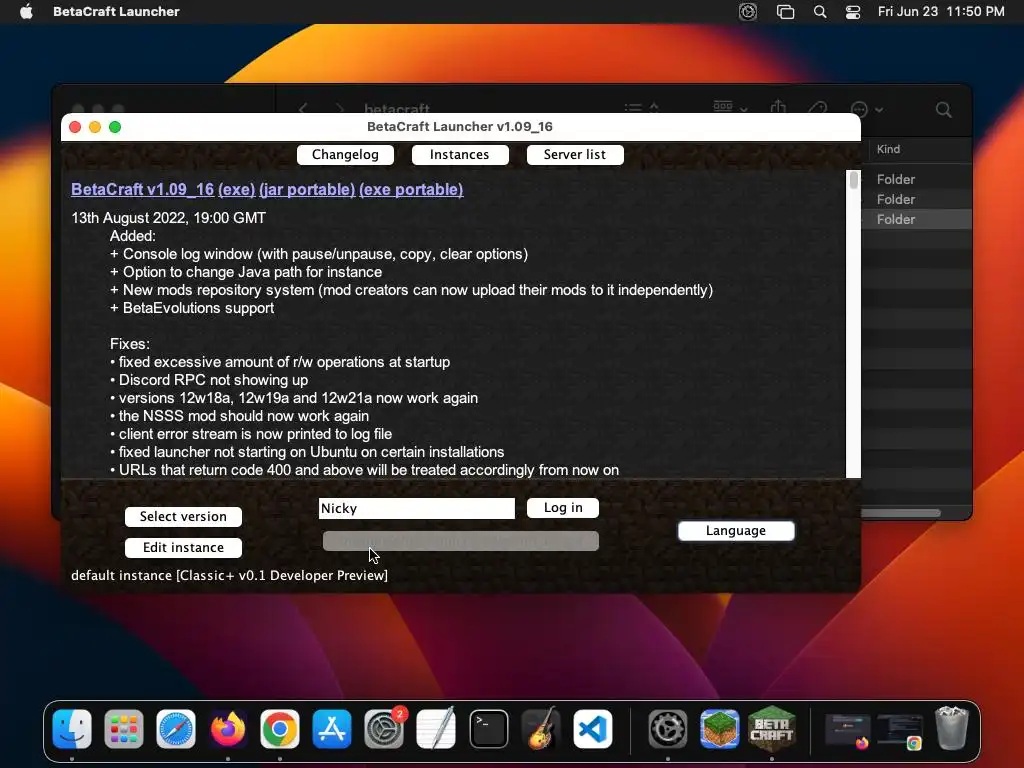The height and width of the screenshot is (768, 1024).
Task: Open Control Center in the menu bar
Action: coord(853,12)
